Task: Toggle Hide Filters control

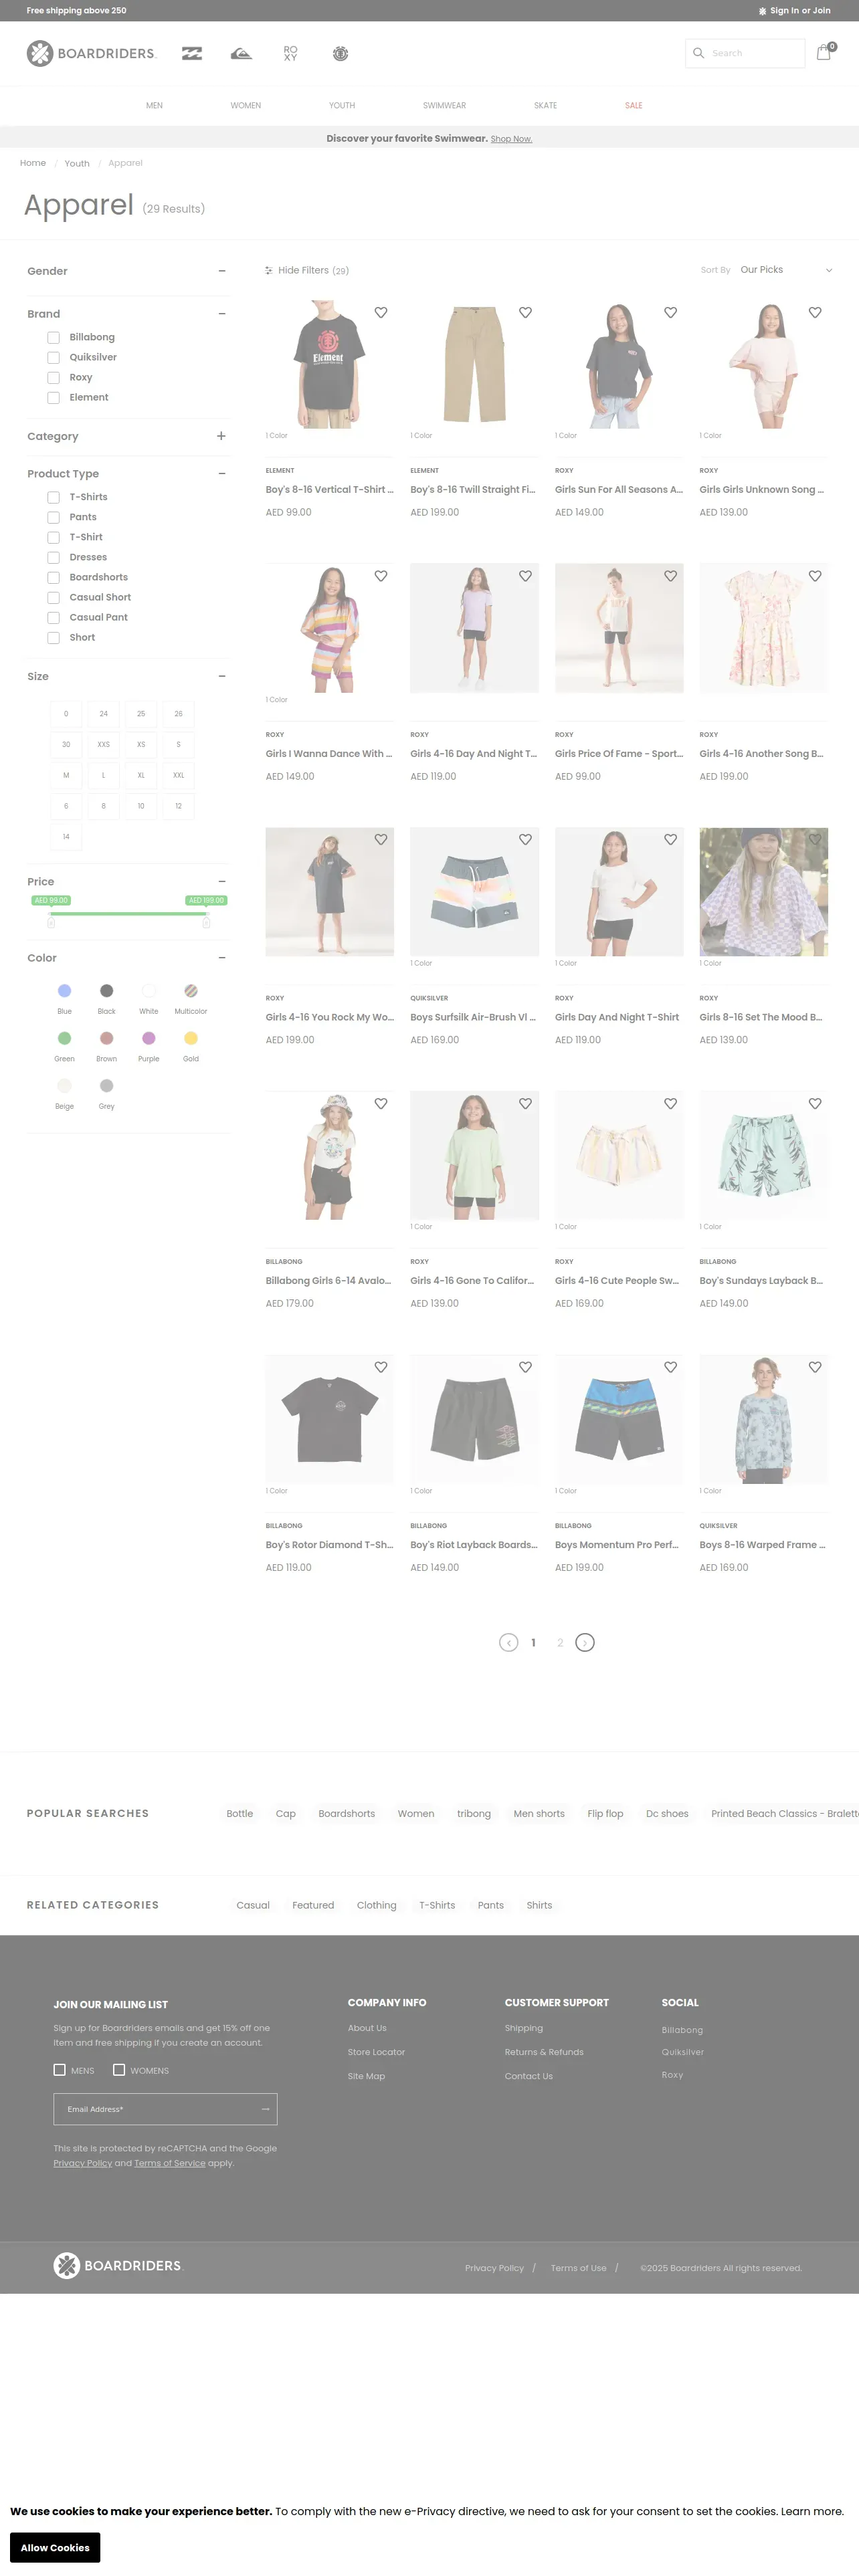Action: [306, 271]
